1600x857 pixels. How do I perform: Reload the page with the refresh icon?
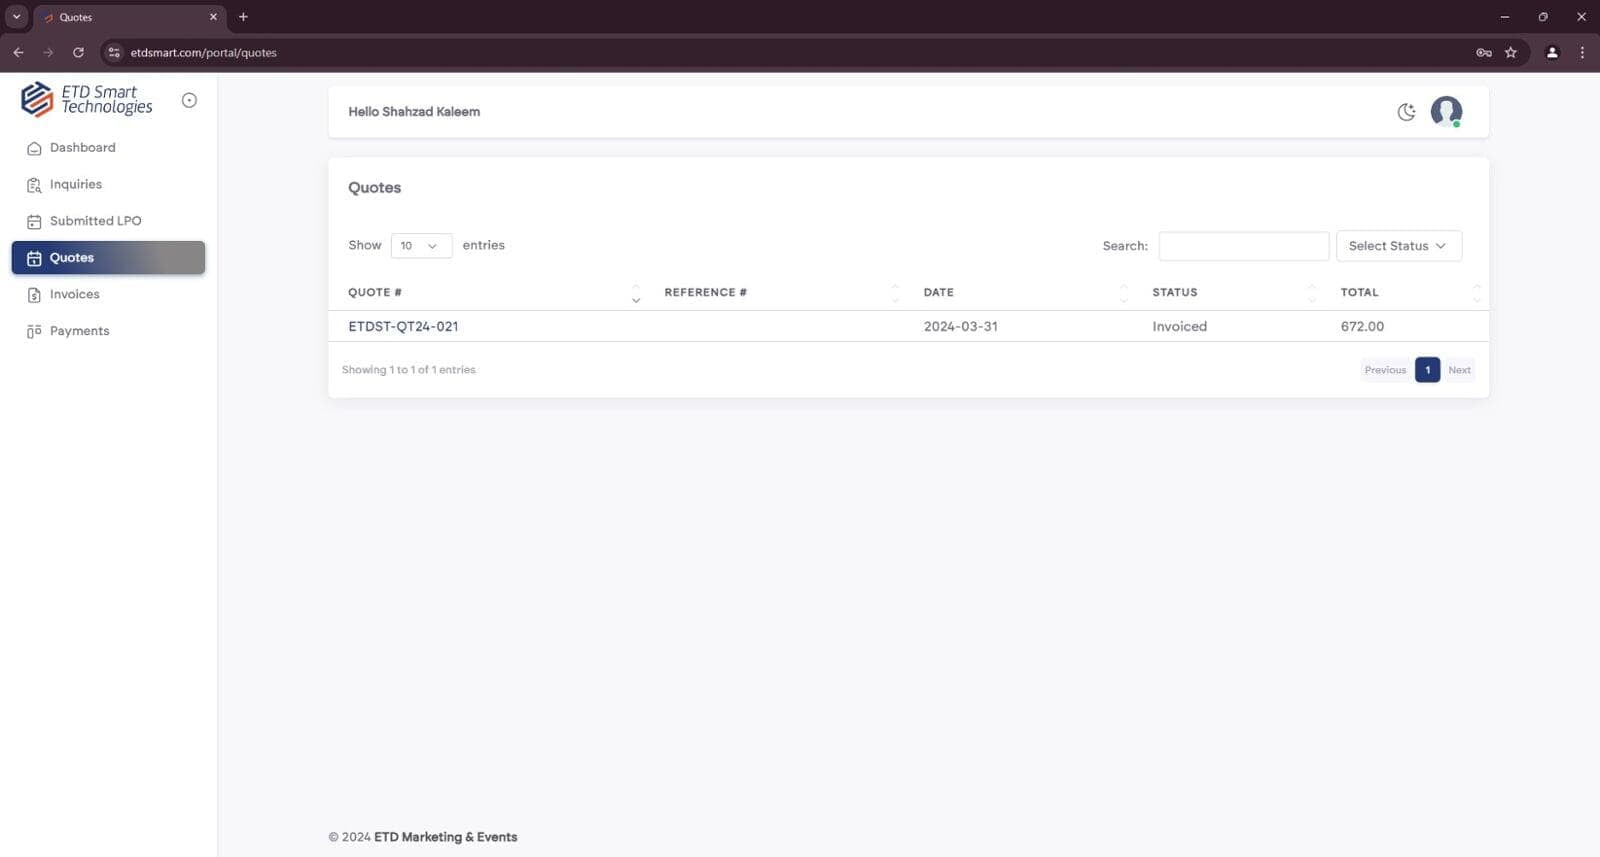78,53
